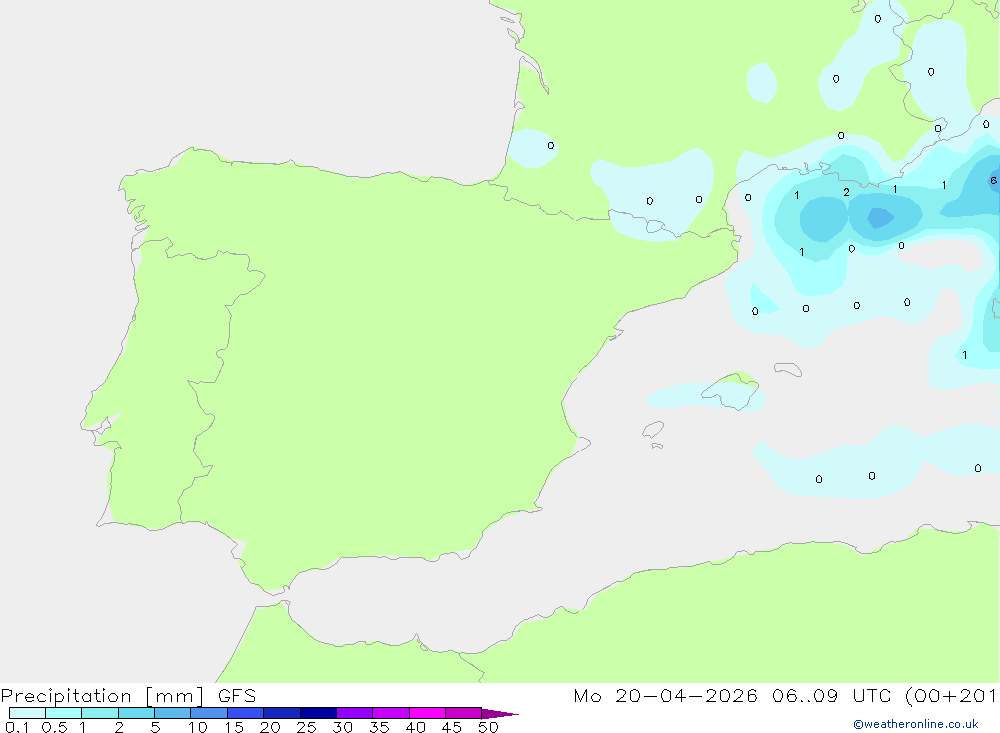
Task: Click the '6' precipitation value at map edge
Action: click(x=994, y=181)
